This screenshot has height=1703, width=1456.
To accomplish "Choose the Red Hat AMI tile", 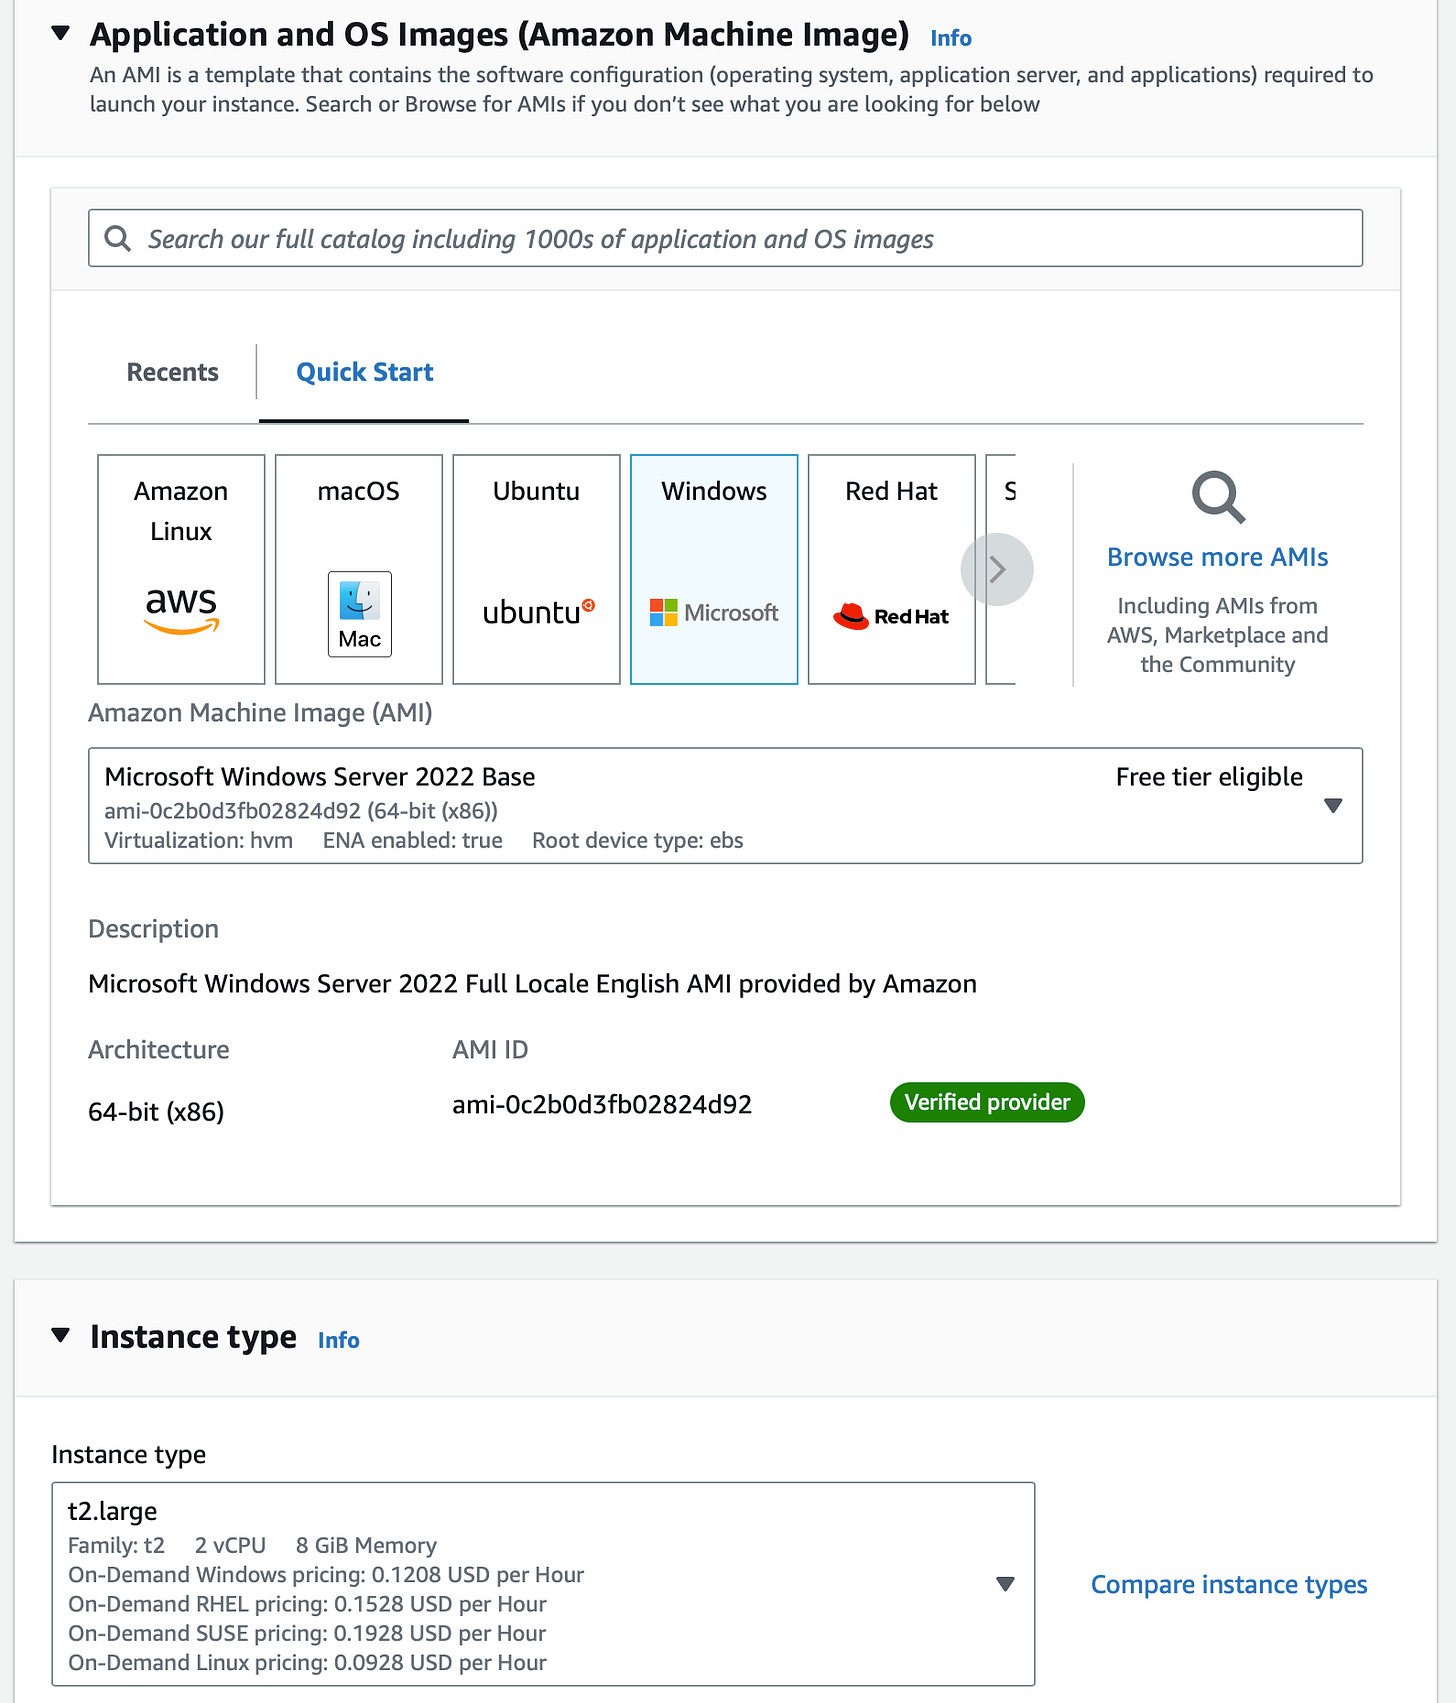I will tap(892, 569).
